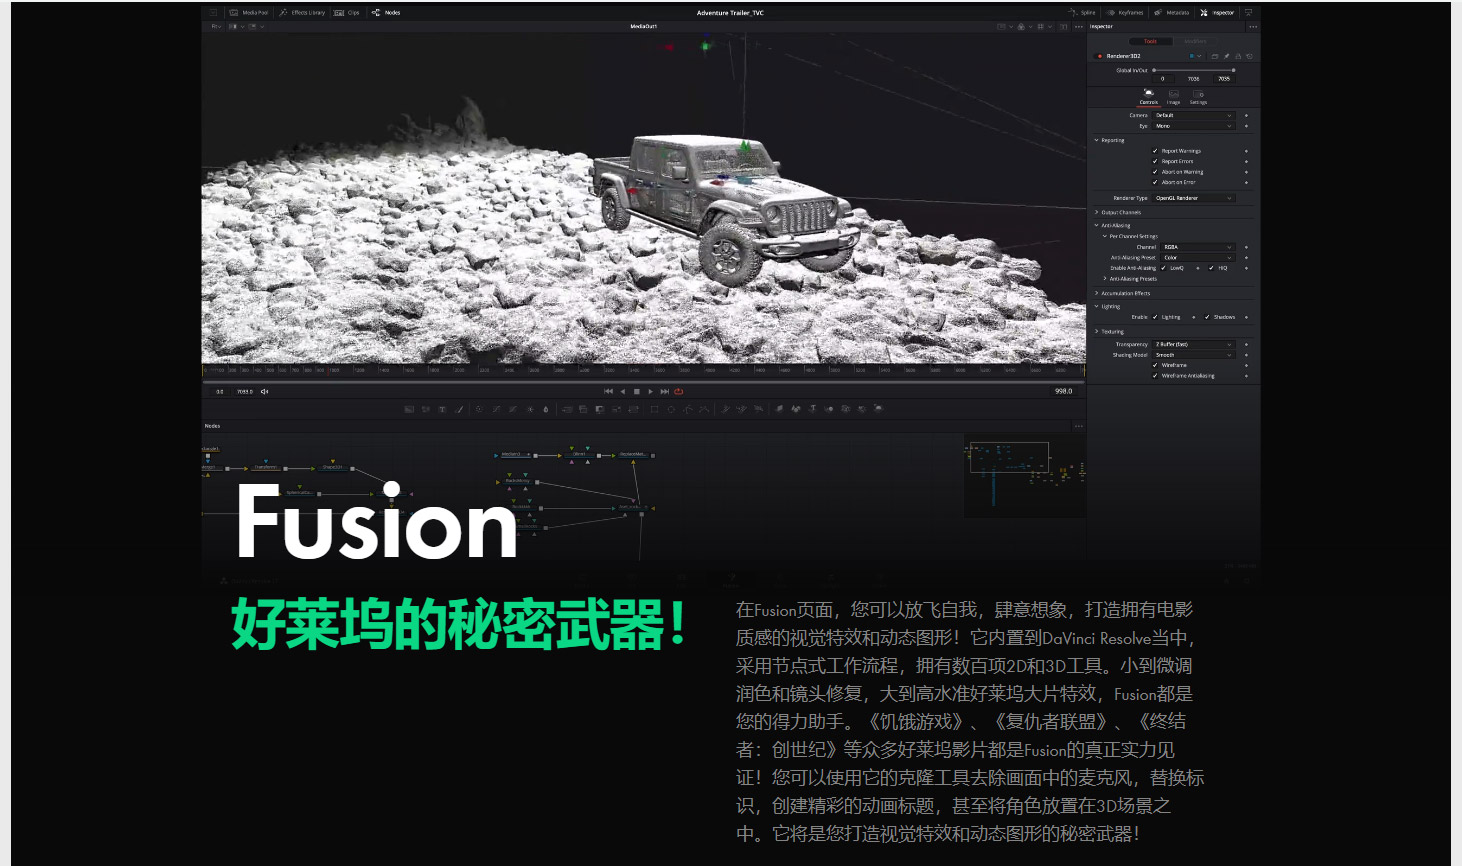Viewport: 1462px width, 866px height.
Task: Open Anti-Aliasing Preset dropdown set to Color
Action: coord(1198,258)
